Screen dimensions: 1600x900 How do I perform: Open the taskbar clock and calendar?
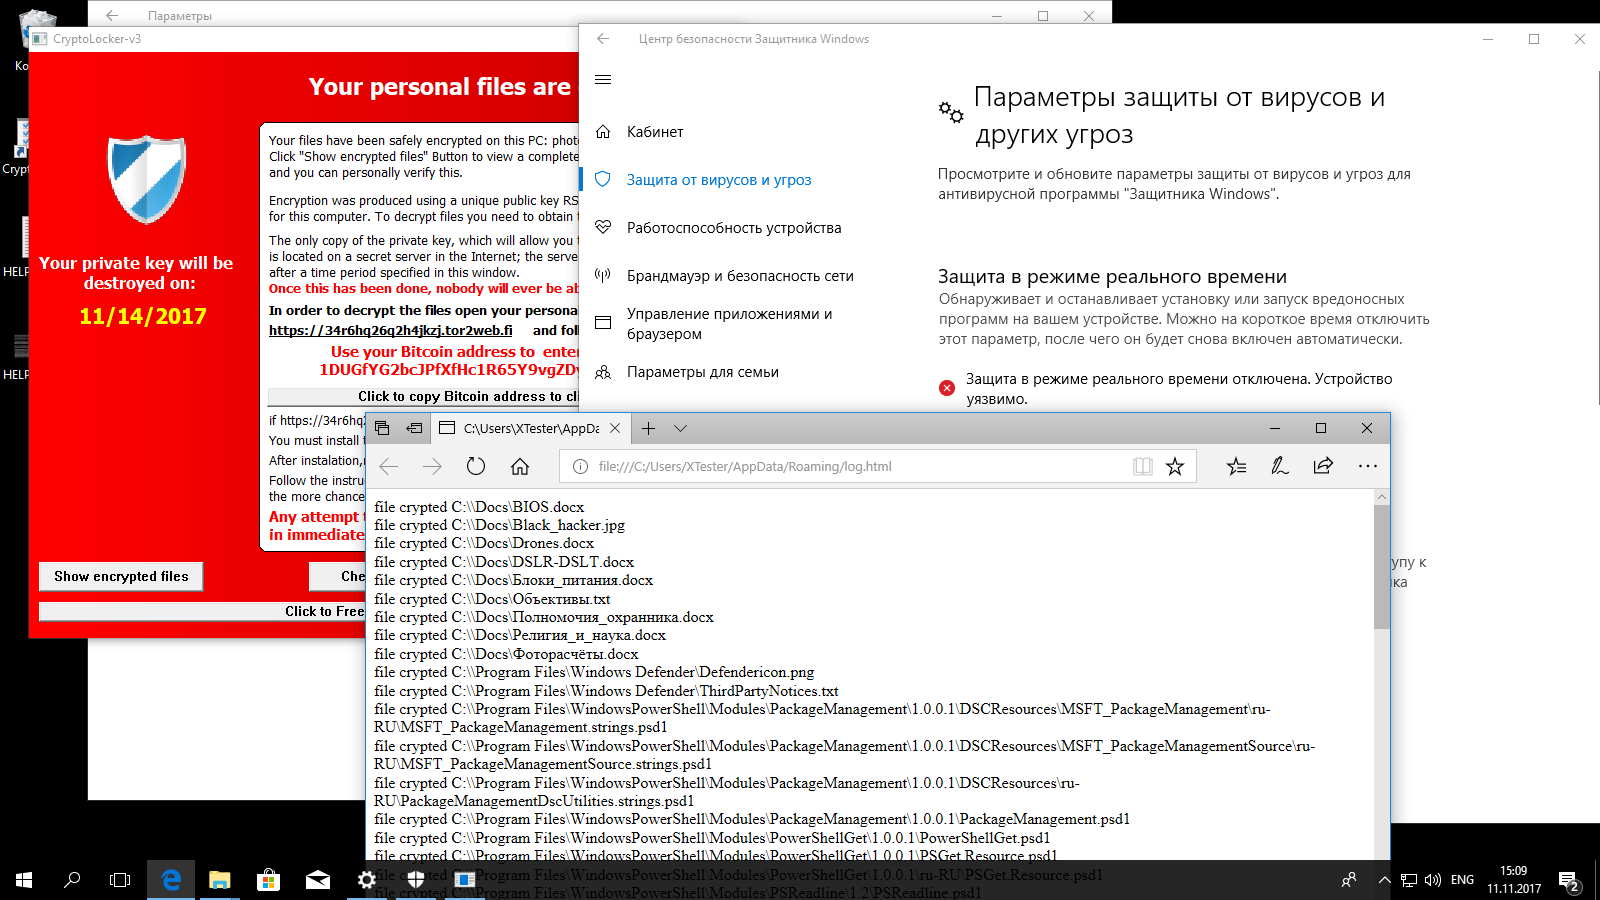pos(1513,880)
